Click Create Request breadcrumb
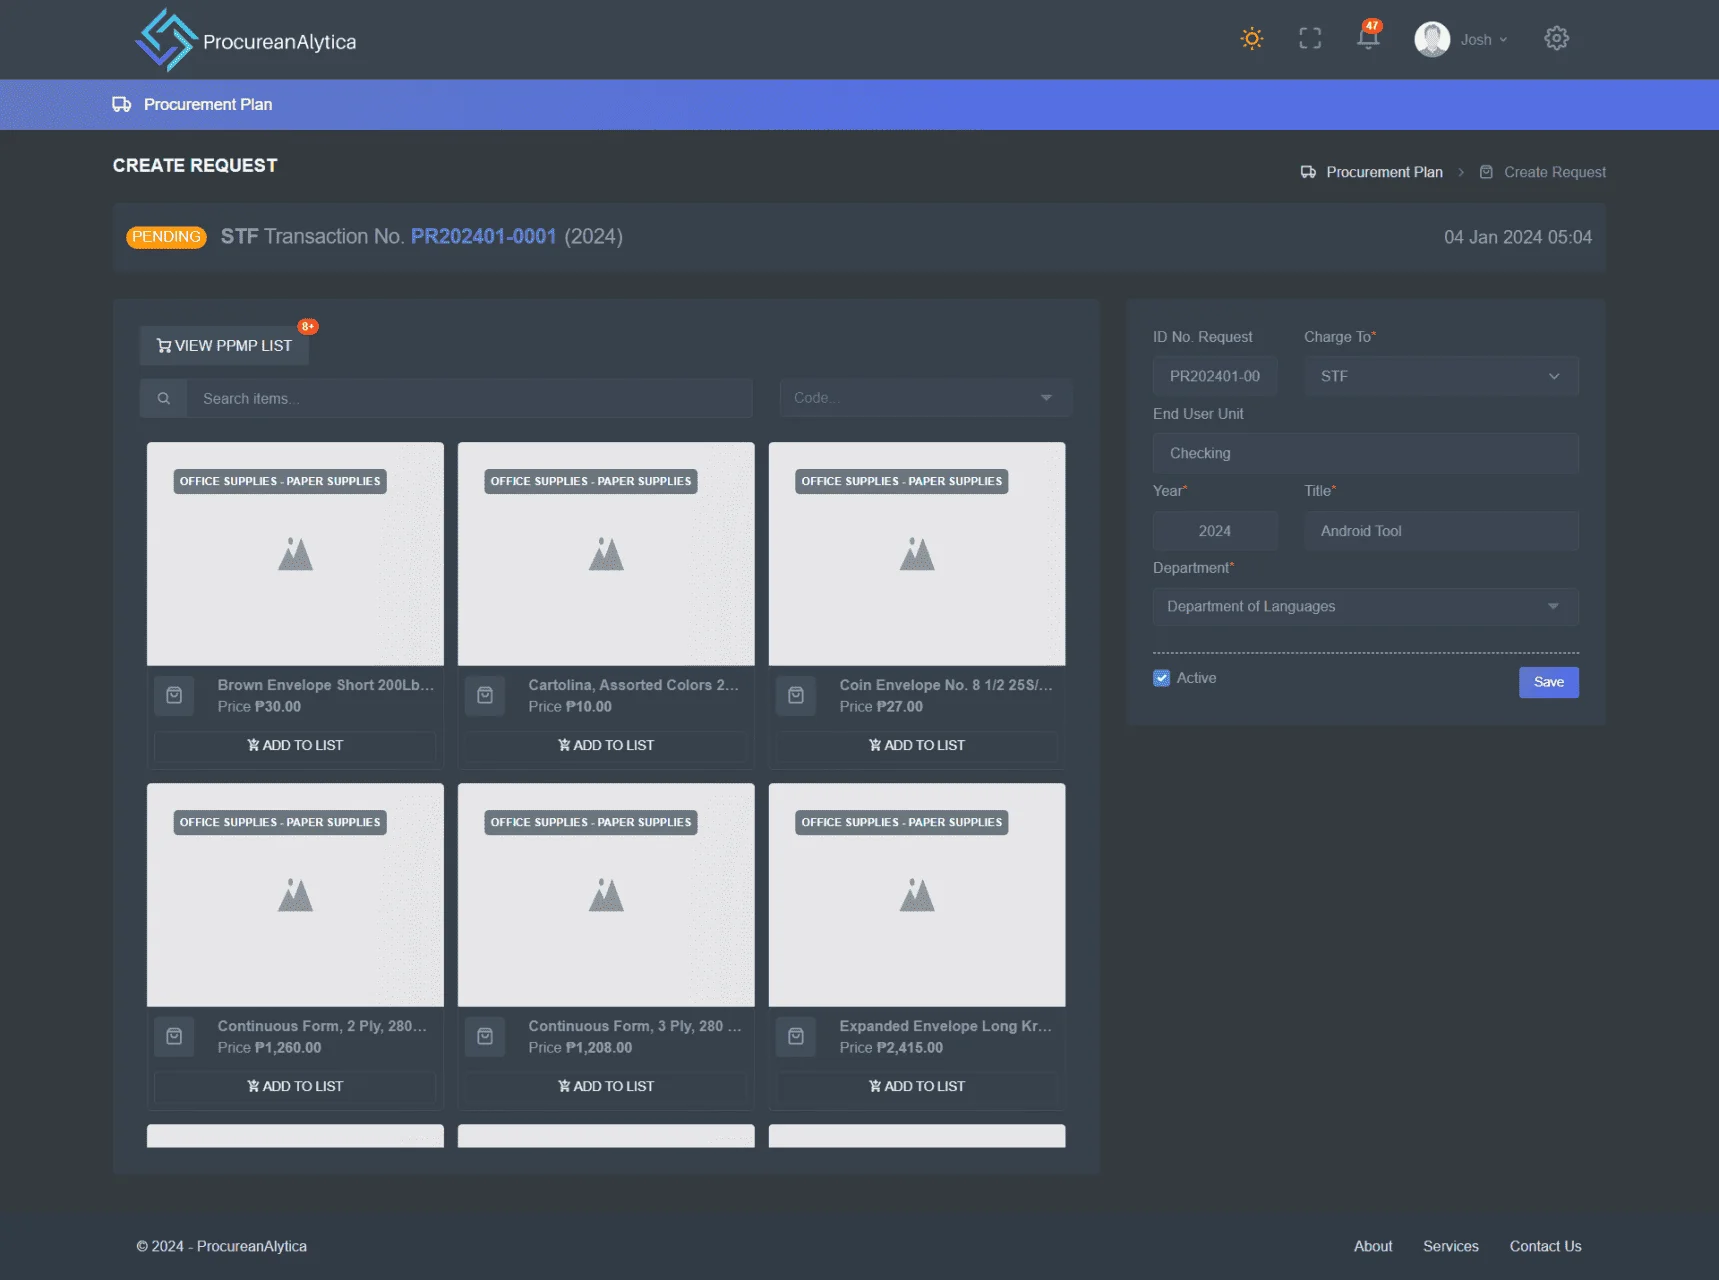This screenshot has width=1719, height=1280. coord(1554,172)
